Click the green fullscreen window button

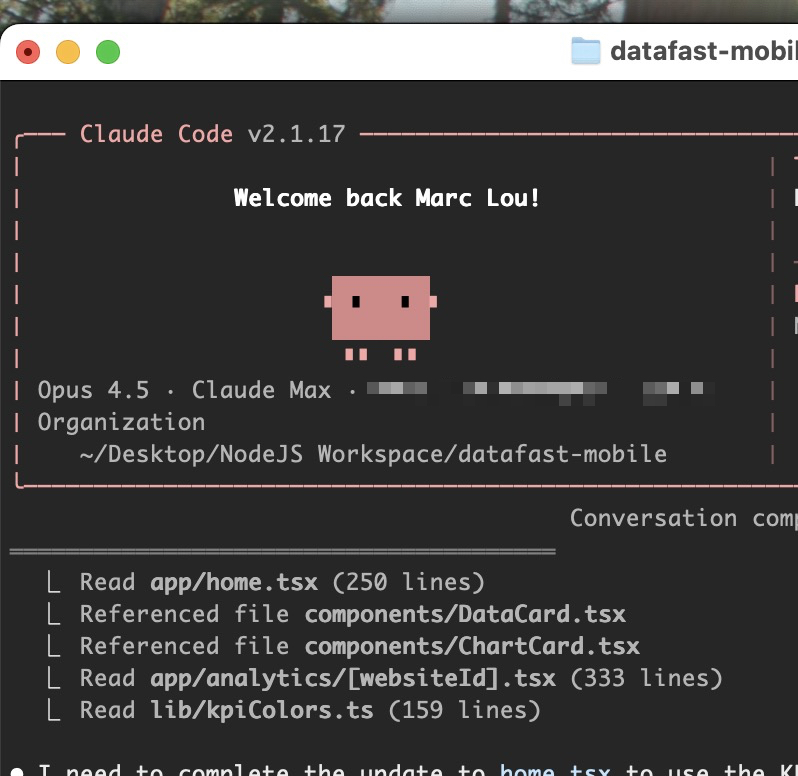point(108,52)
